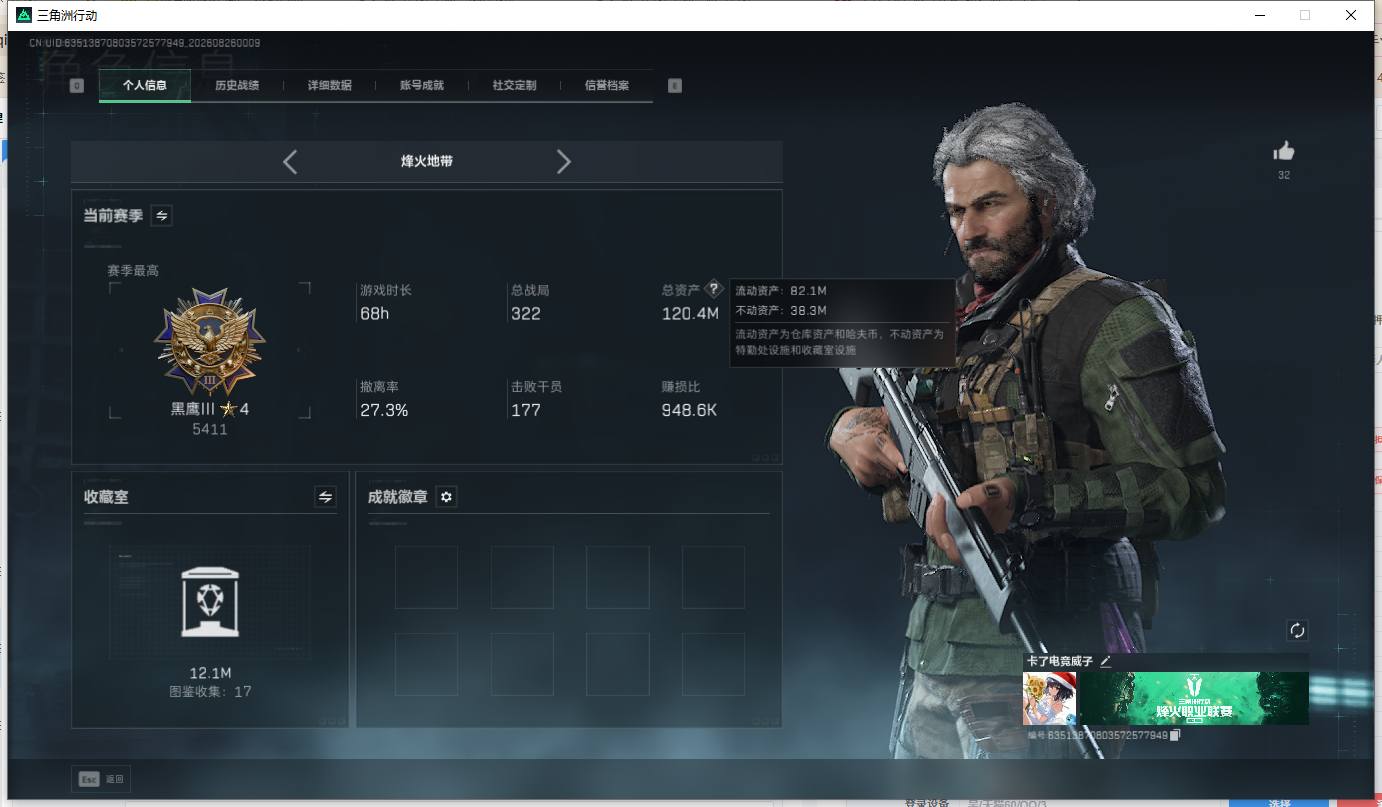Open the gear settings beside 成就徽章
Screen dimensions: 1382x807
coord(447,497)
